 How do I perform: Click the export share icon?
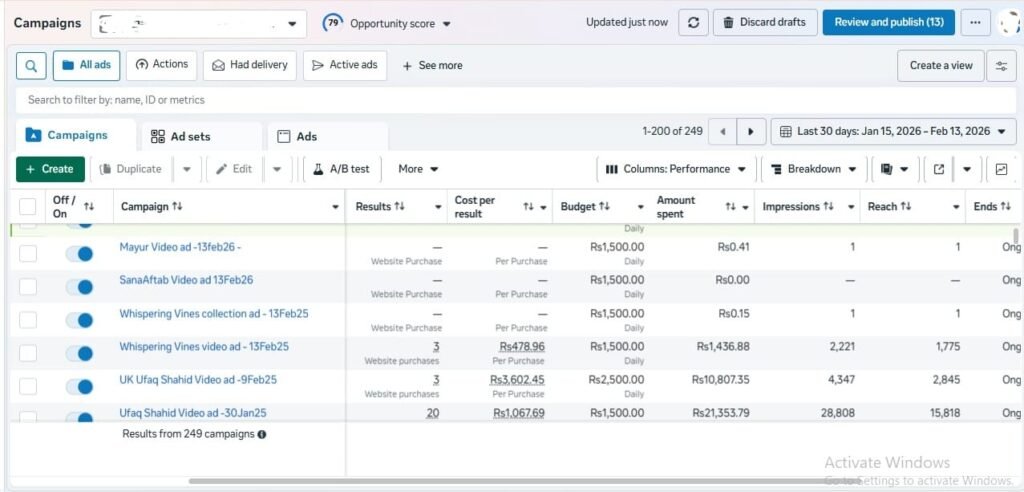[938, 169]
